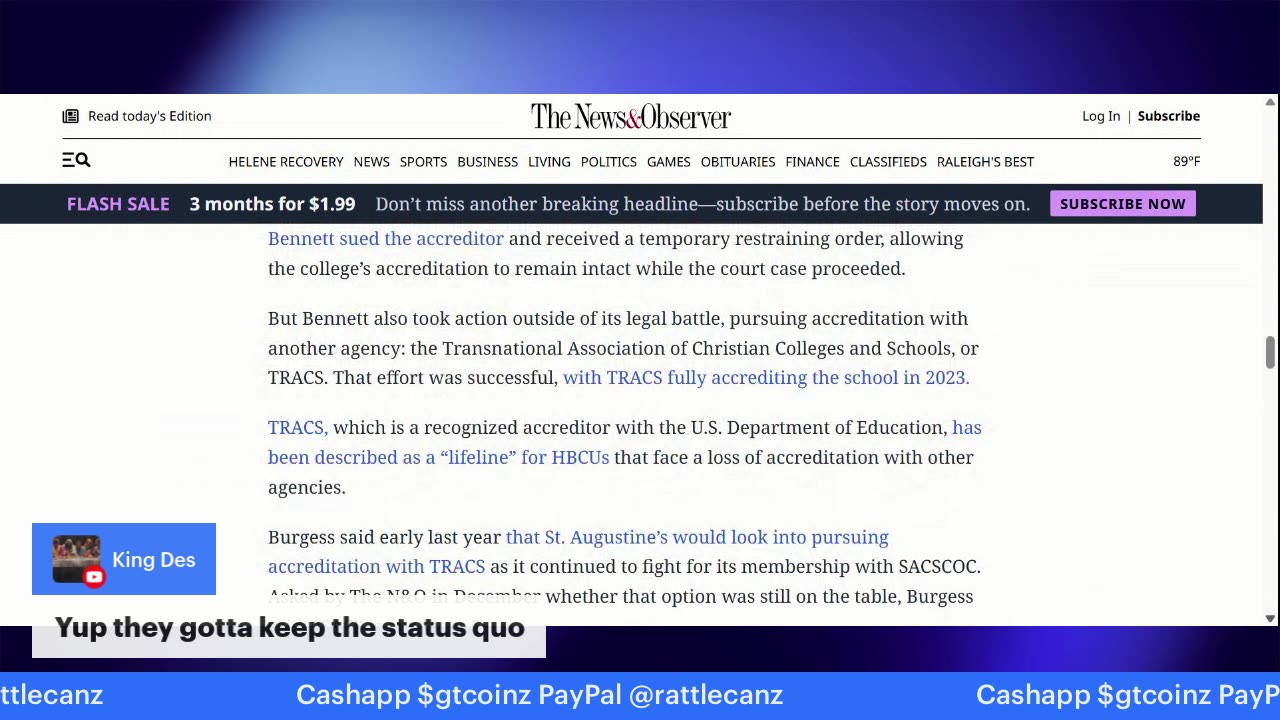1280x720 pixels.
Task: Open the NEWS section
Action: [371, 161]
